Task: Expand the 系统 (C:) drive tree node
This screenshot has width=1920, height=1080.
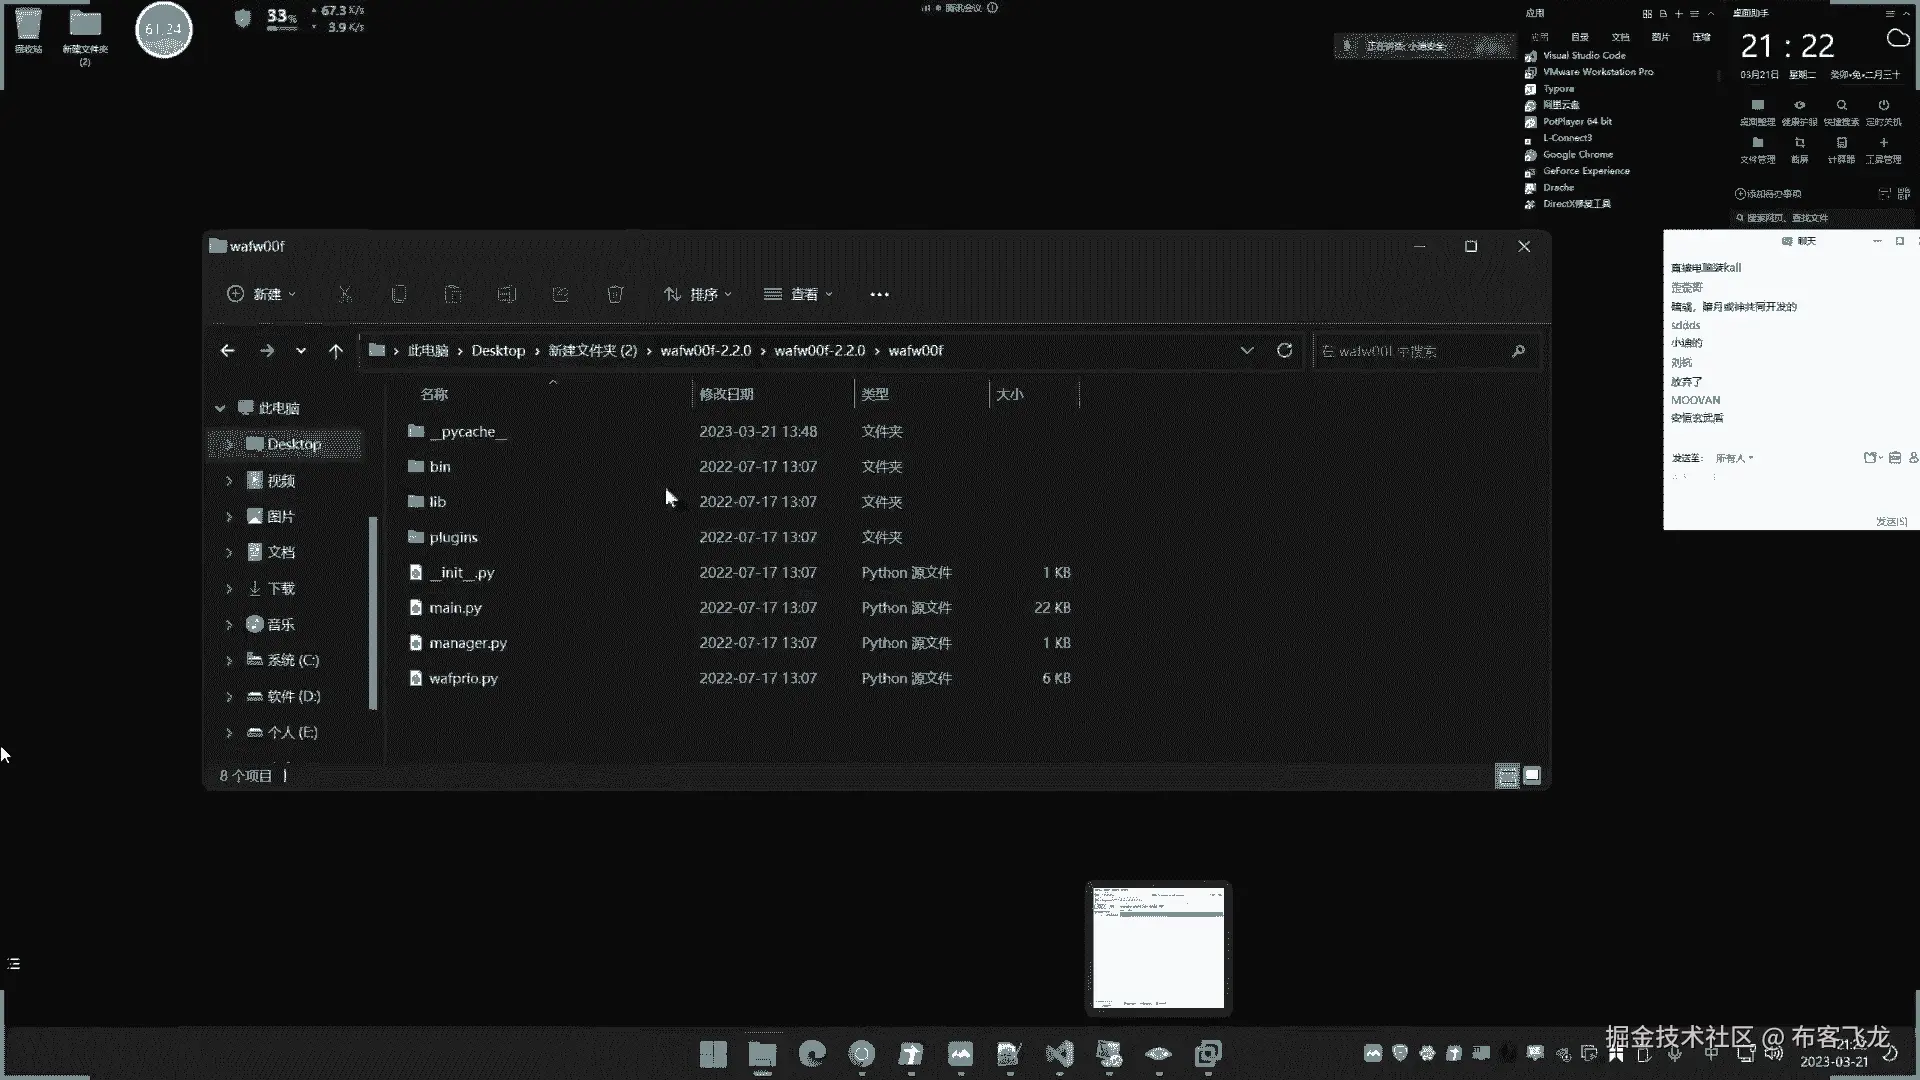Action: pos(229,661)
